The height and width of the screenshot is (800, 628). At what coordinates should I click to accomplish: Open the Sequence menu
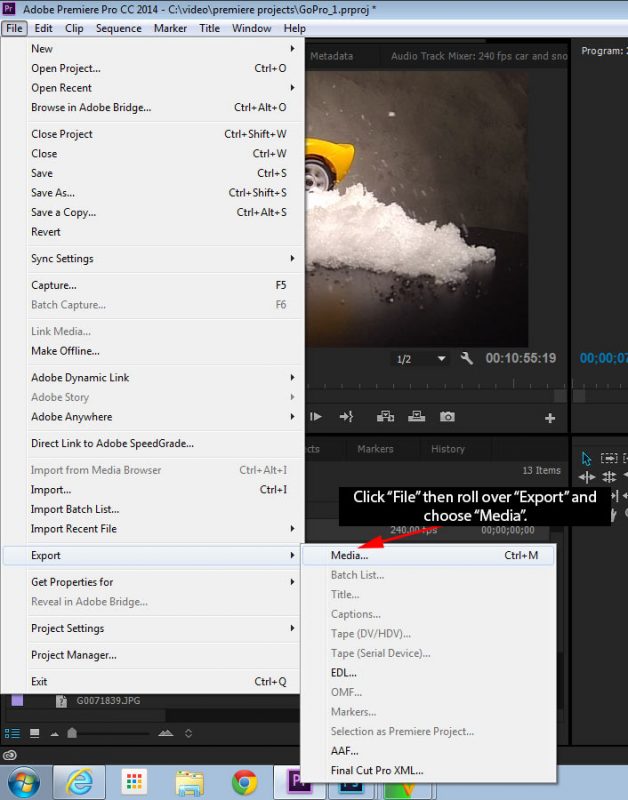coord(118,28)
